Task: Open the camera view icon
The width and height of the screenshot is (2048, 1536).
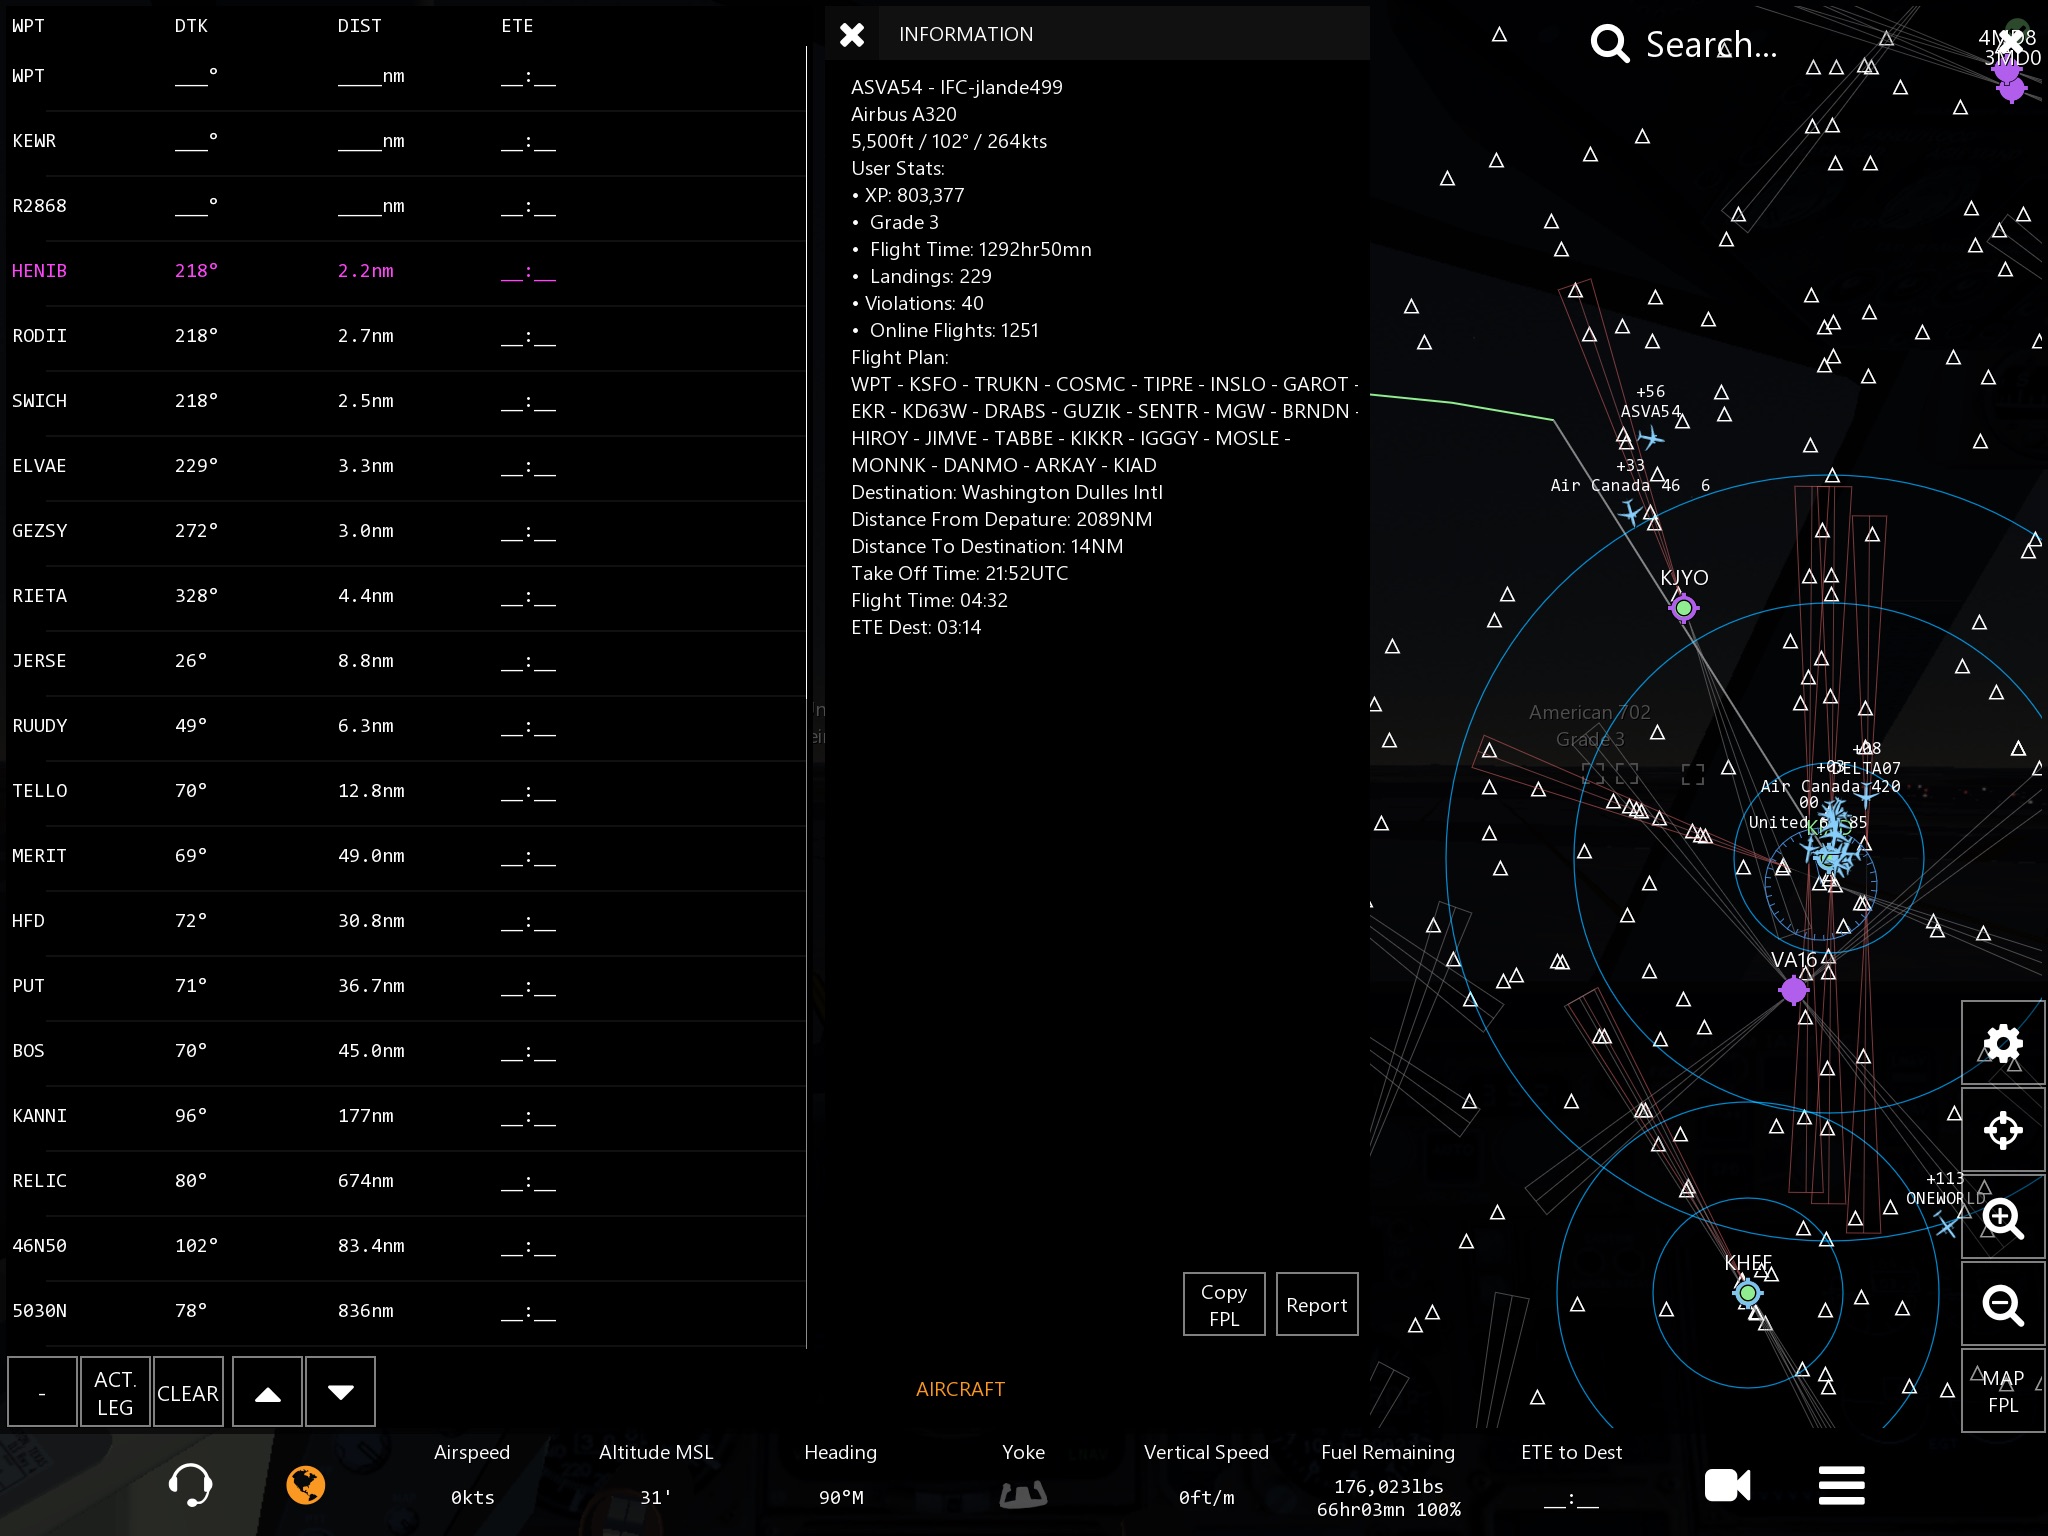Action: tap(1727, 1485)
